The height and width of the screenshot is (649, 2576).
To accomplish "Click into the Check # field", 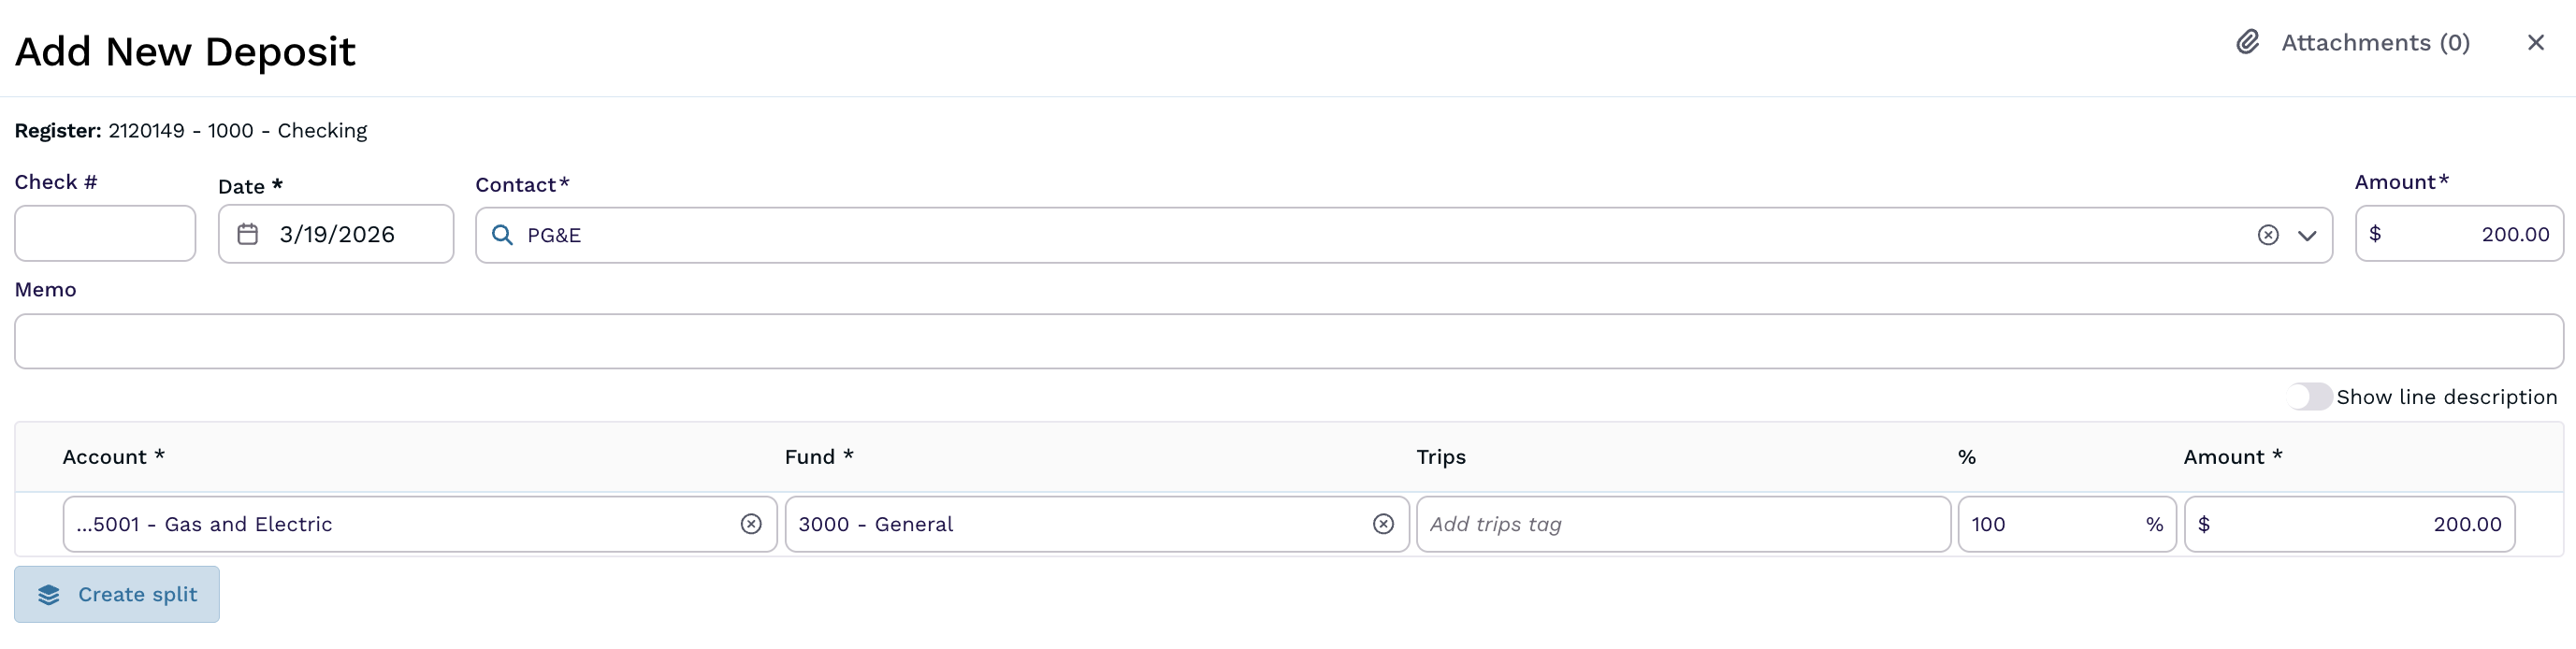I will point(105,234).
